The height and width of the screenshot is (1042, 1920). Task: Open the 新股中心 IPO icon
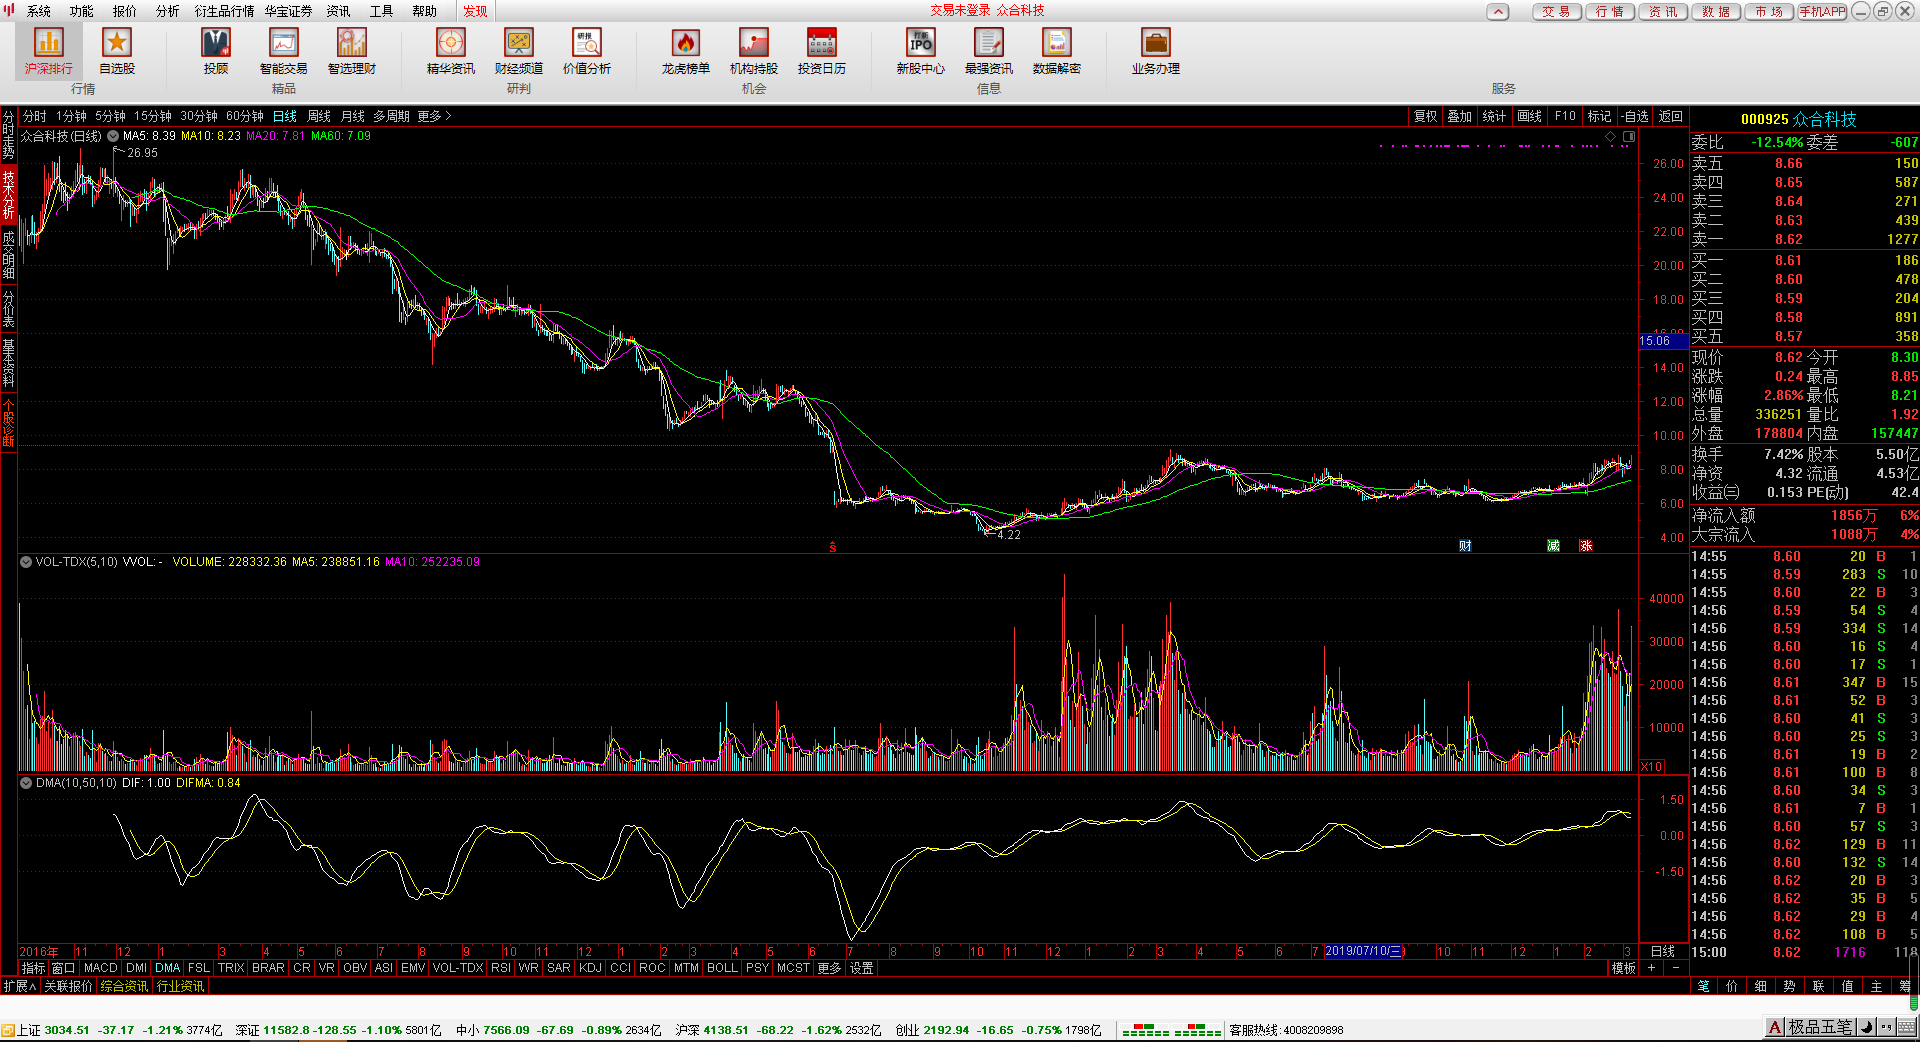[x=921, y=51]
